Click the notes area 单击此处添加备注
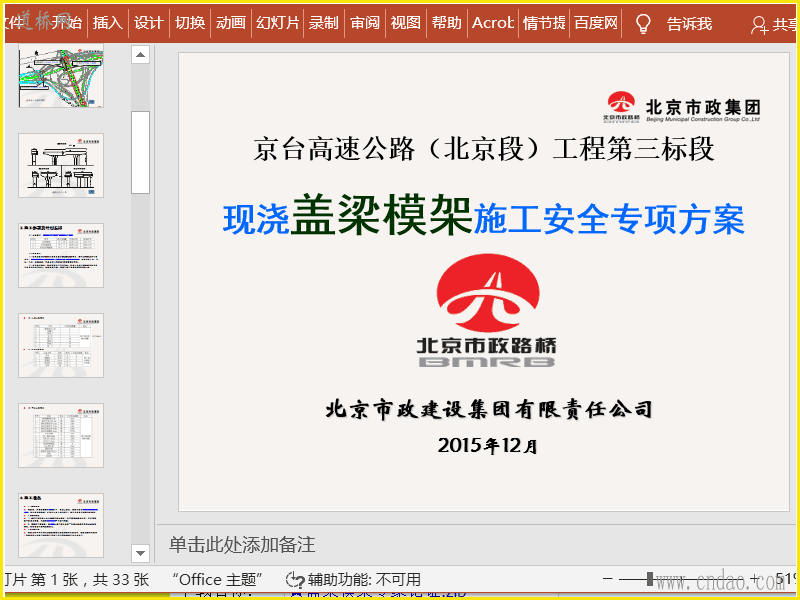The image size is (800, 600). click(x=242, y=545)
